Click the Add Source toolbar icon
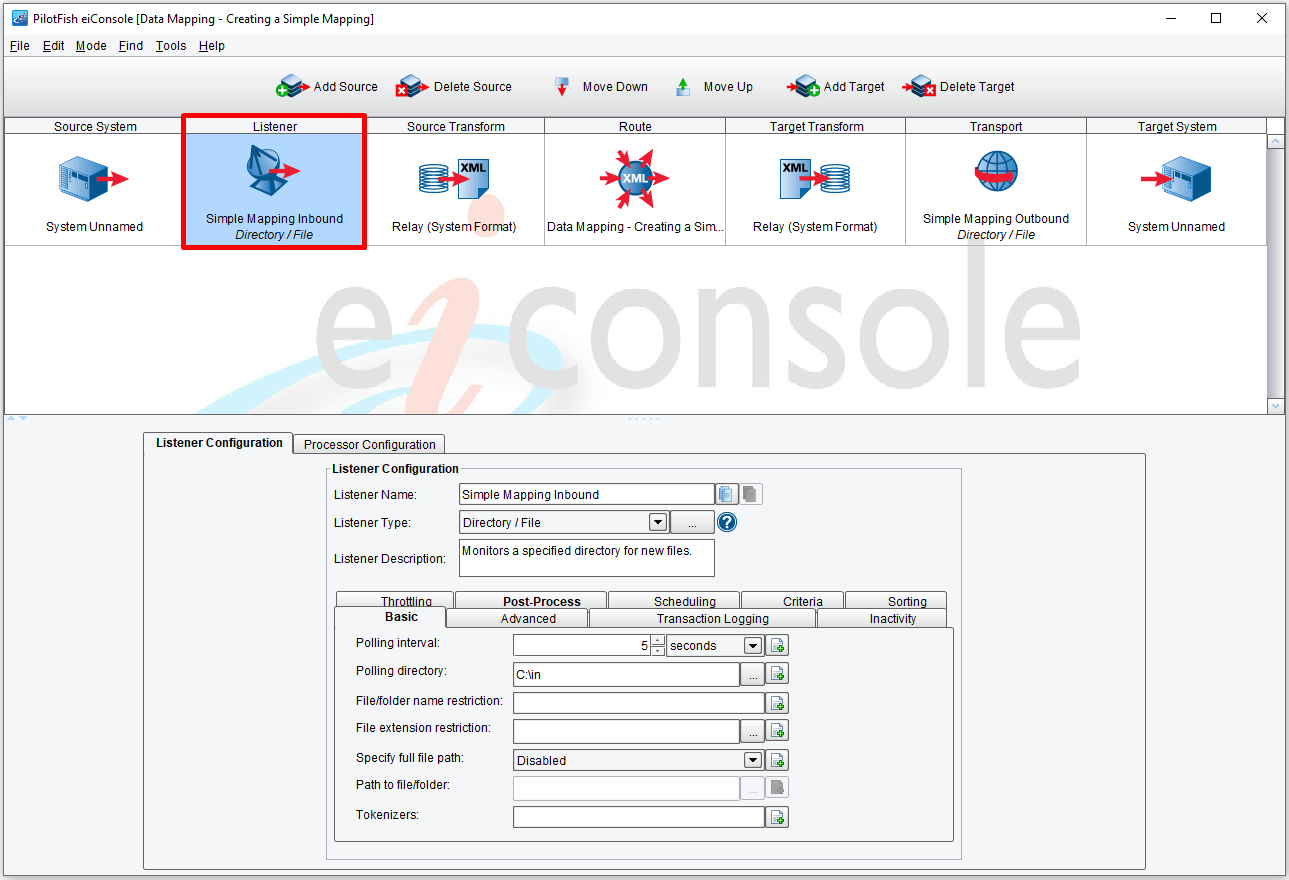Screen dimensions: 1289x880 click(292, 87)
